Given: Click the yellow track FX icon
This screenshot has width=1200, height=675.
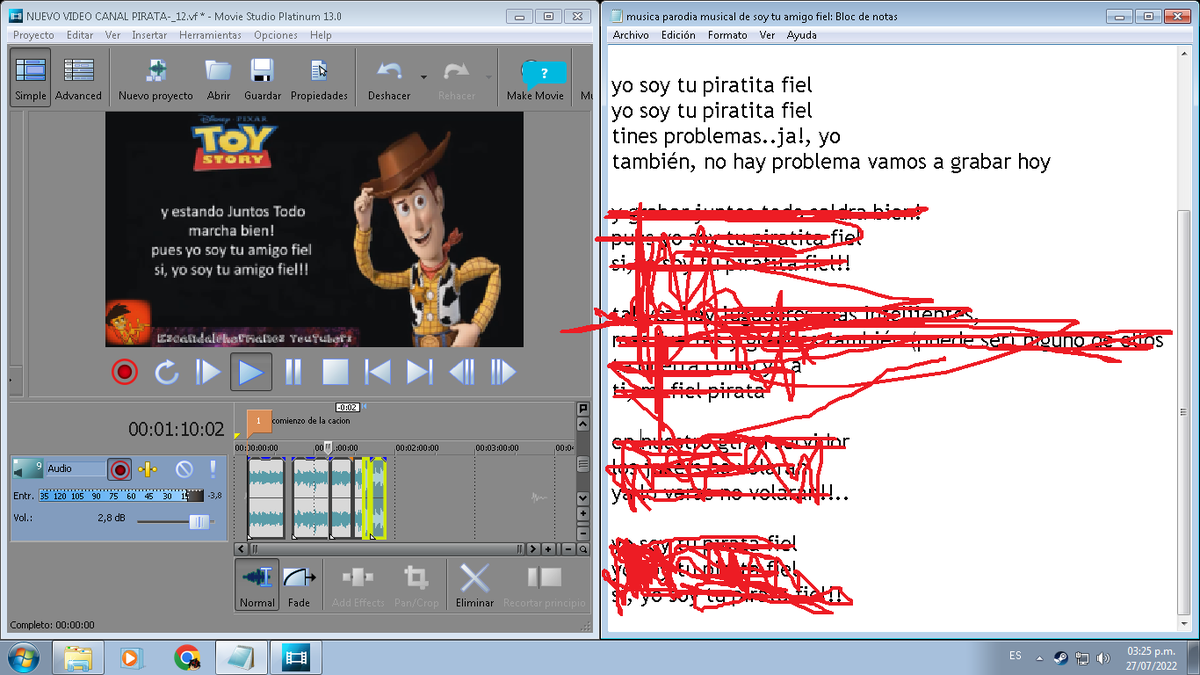Looking at the screenshot, I should 148,469.
